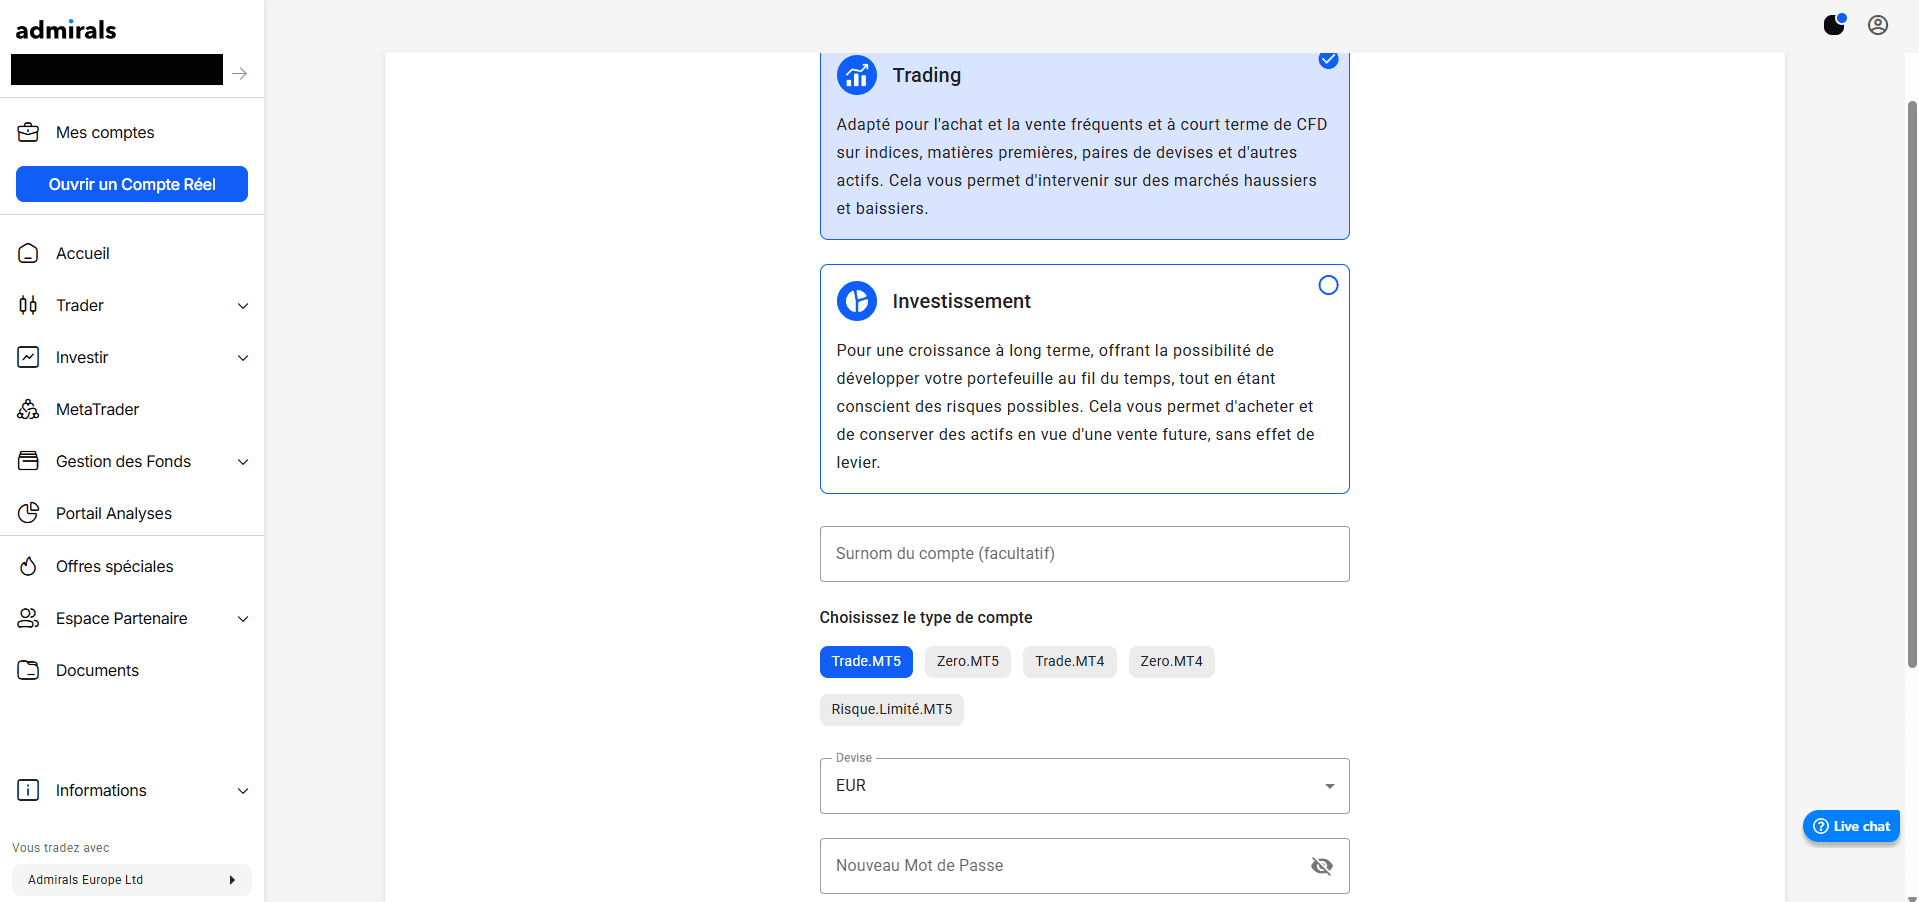Expand the Informations chevron
Image resolution: width=1919 pixels, height=902 pixels.
pyautogui.click(x=243, y=791)
